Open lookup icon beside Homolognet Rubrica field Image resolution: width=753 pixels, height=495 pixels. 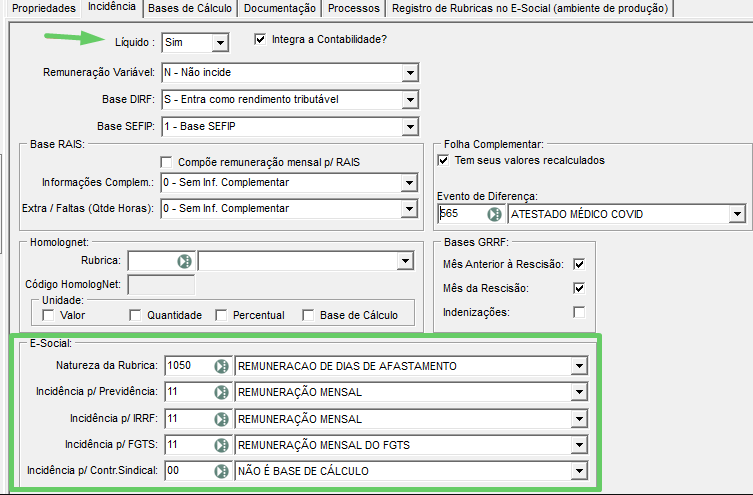(x=184, y=261)
